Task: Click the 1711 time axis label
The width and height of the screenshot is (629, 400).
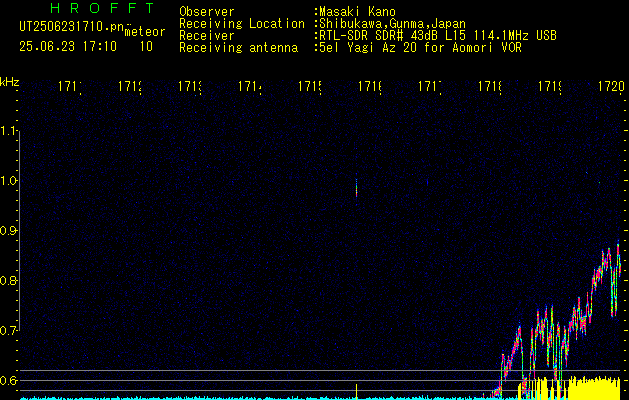Action: pos(70,86)
